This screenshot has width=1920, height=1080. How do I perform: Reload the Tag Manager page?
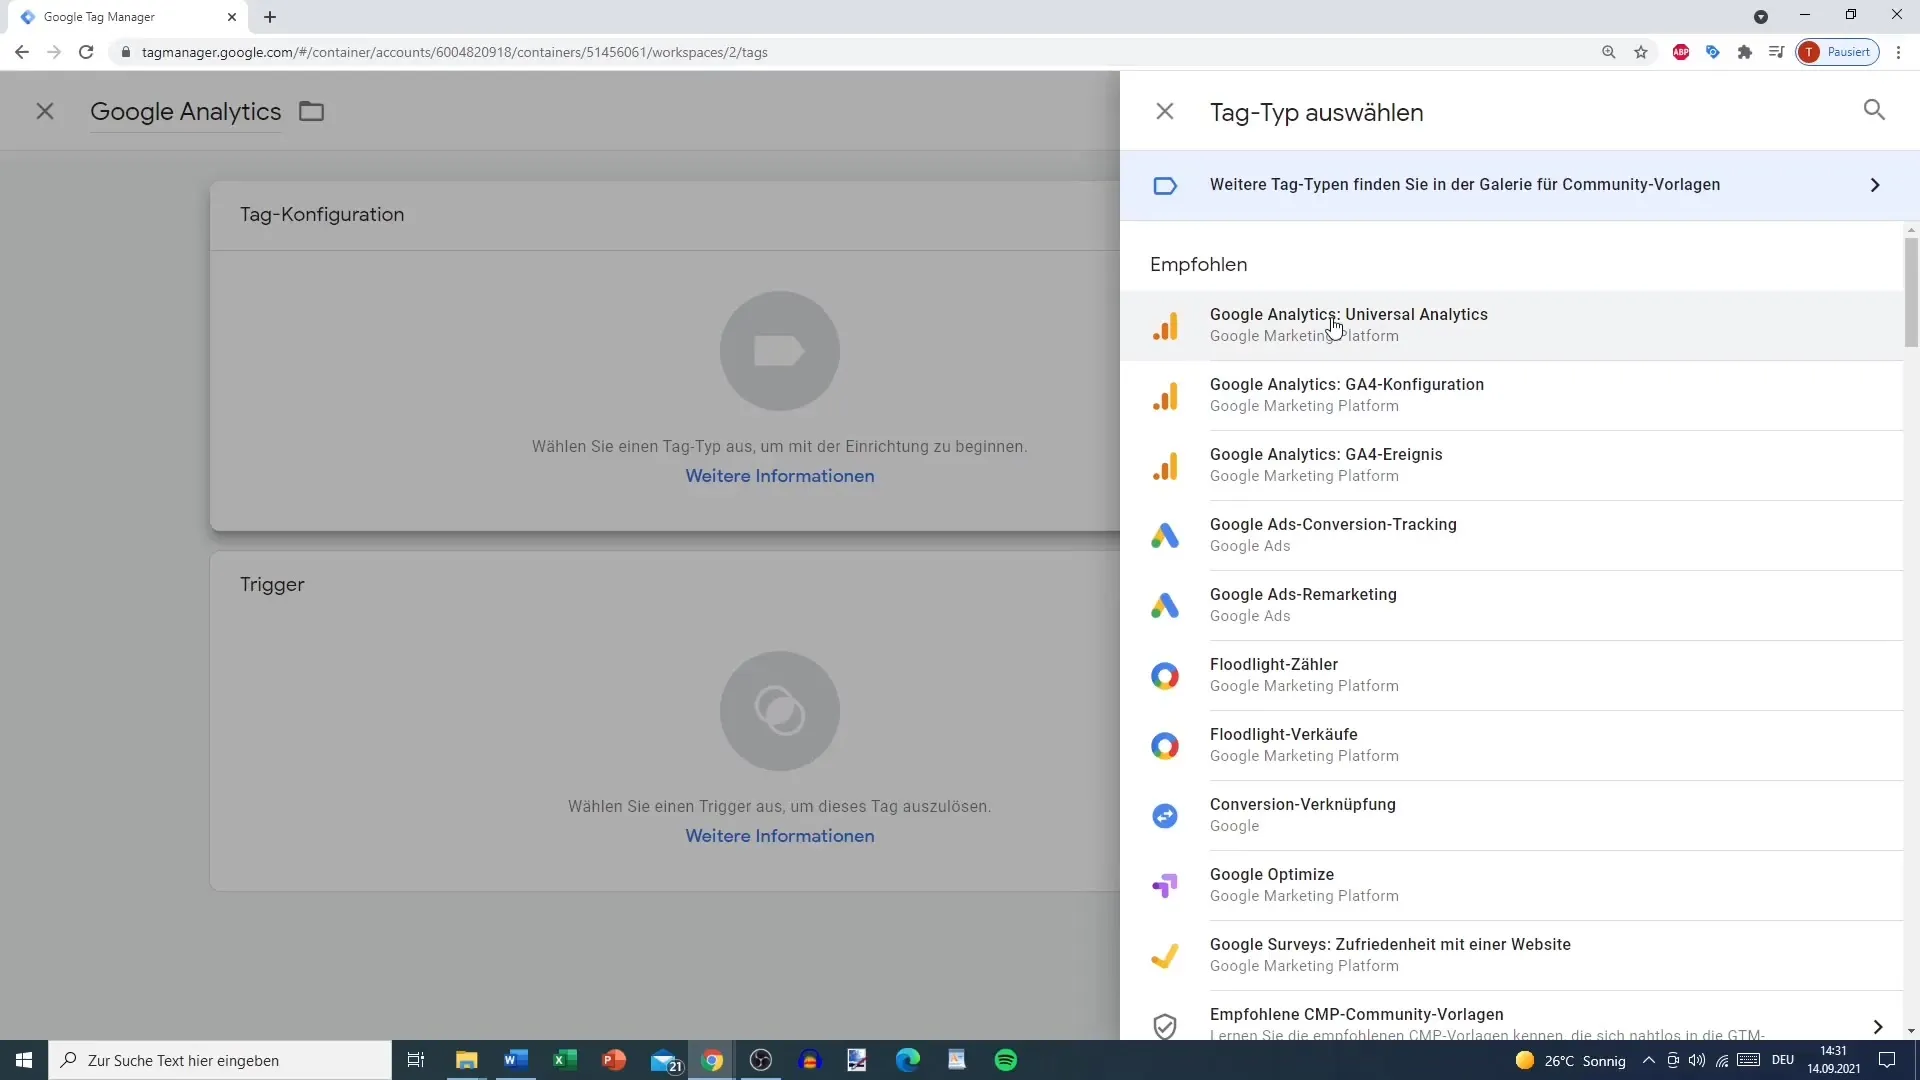point(86,52)
